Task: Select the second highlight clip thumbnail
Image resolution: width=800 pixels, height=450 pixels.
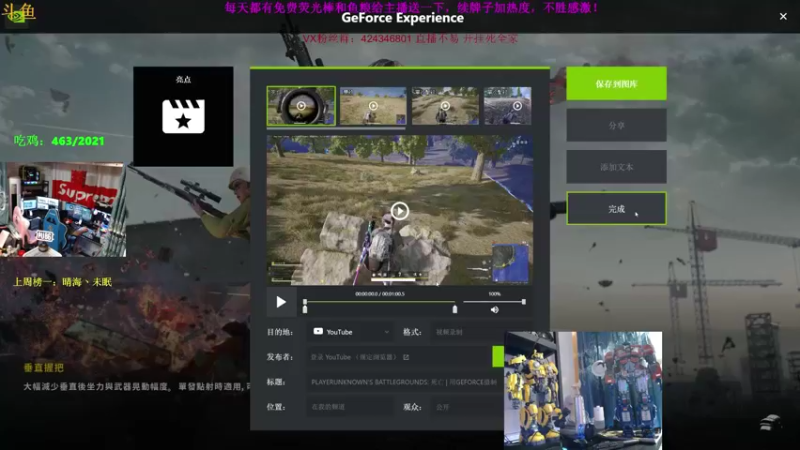Action: pyautogui.click(x=373, y=106)
